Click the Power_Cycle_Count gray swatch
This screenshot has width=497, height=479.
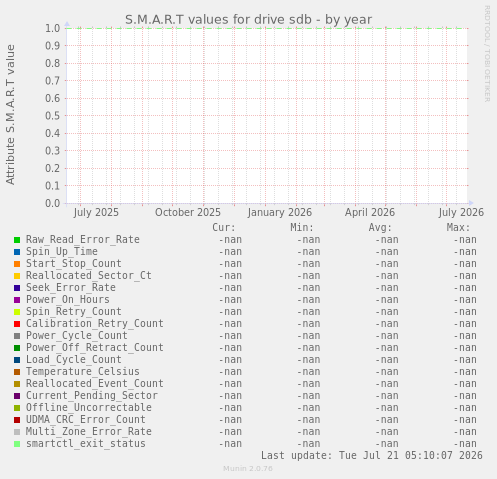[x=17, y=336]
